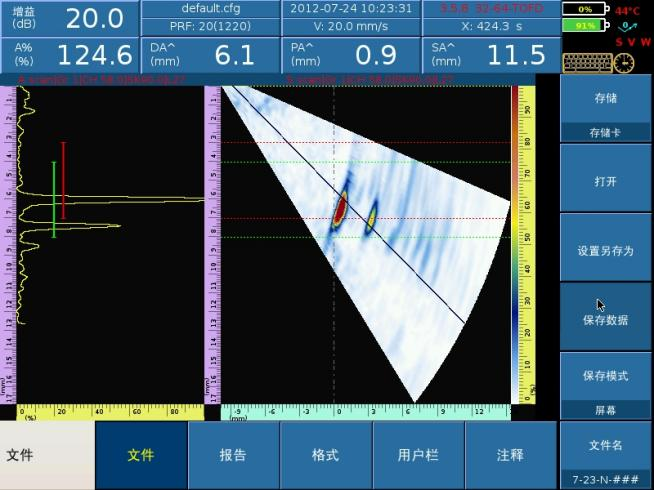Image resolution: width=654 pixels, height=490 pixels.
Task: Open the 文件名 file name field
Action: (x=605, y=455)
